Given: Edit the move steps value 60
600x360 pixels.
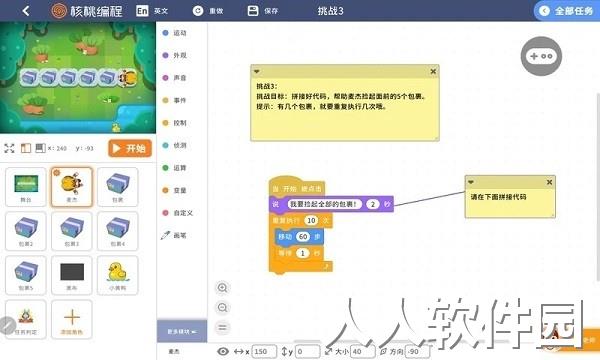Looking at the screenshot, I should (x=303, y=237).
